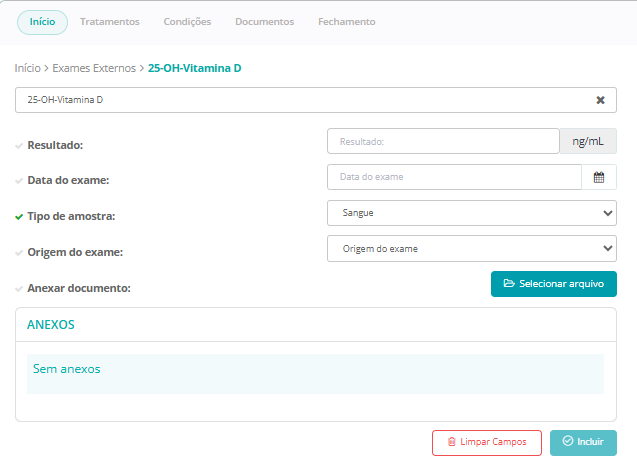Click the green checkmark beside Tipo de amostra
Image resolution: width=637 pixels, height=473 pixels.
click(19, 216)
